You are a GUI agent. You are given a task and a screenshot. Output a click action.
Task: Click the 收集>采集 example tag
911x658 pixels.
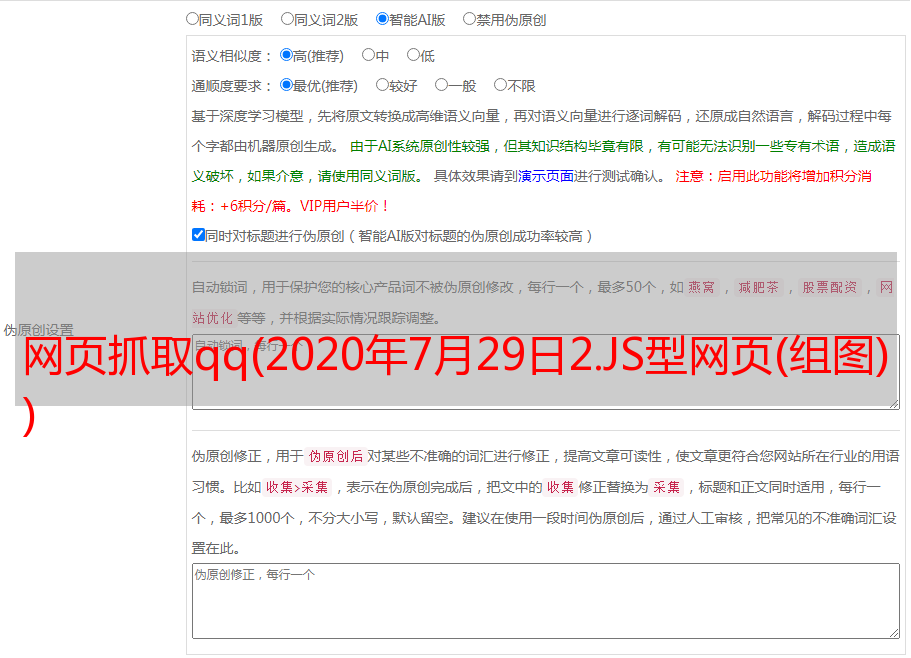tap(297, 487)
